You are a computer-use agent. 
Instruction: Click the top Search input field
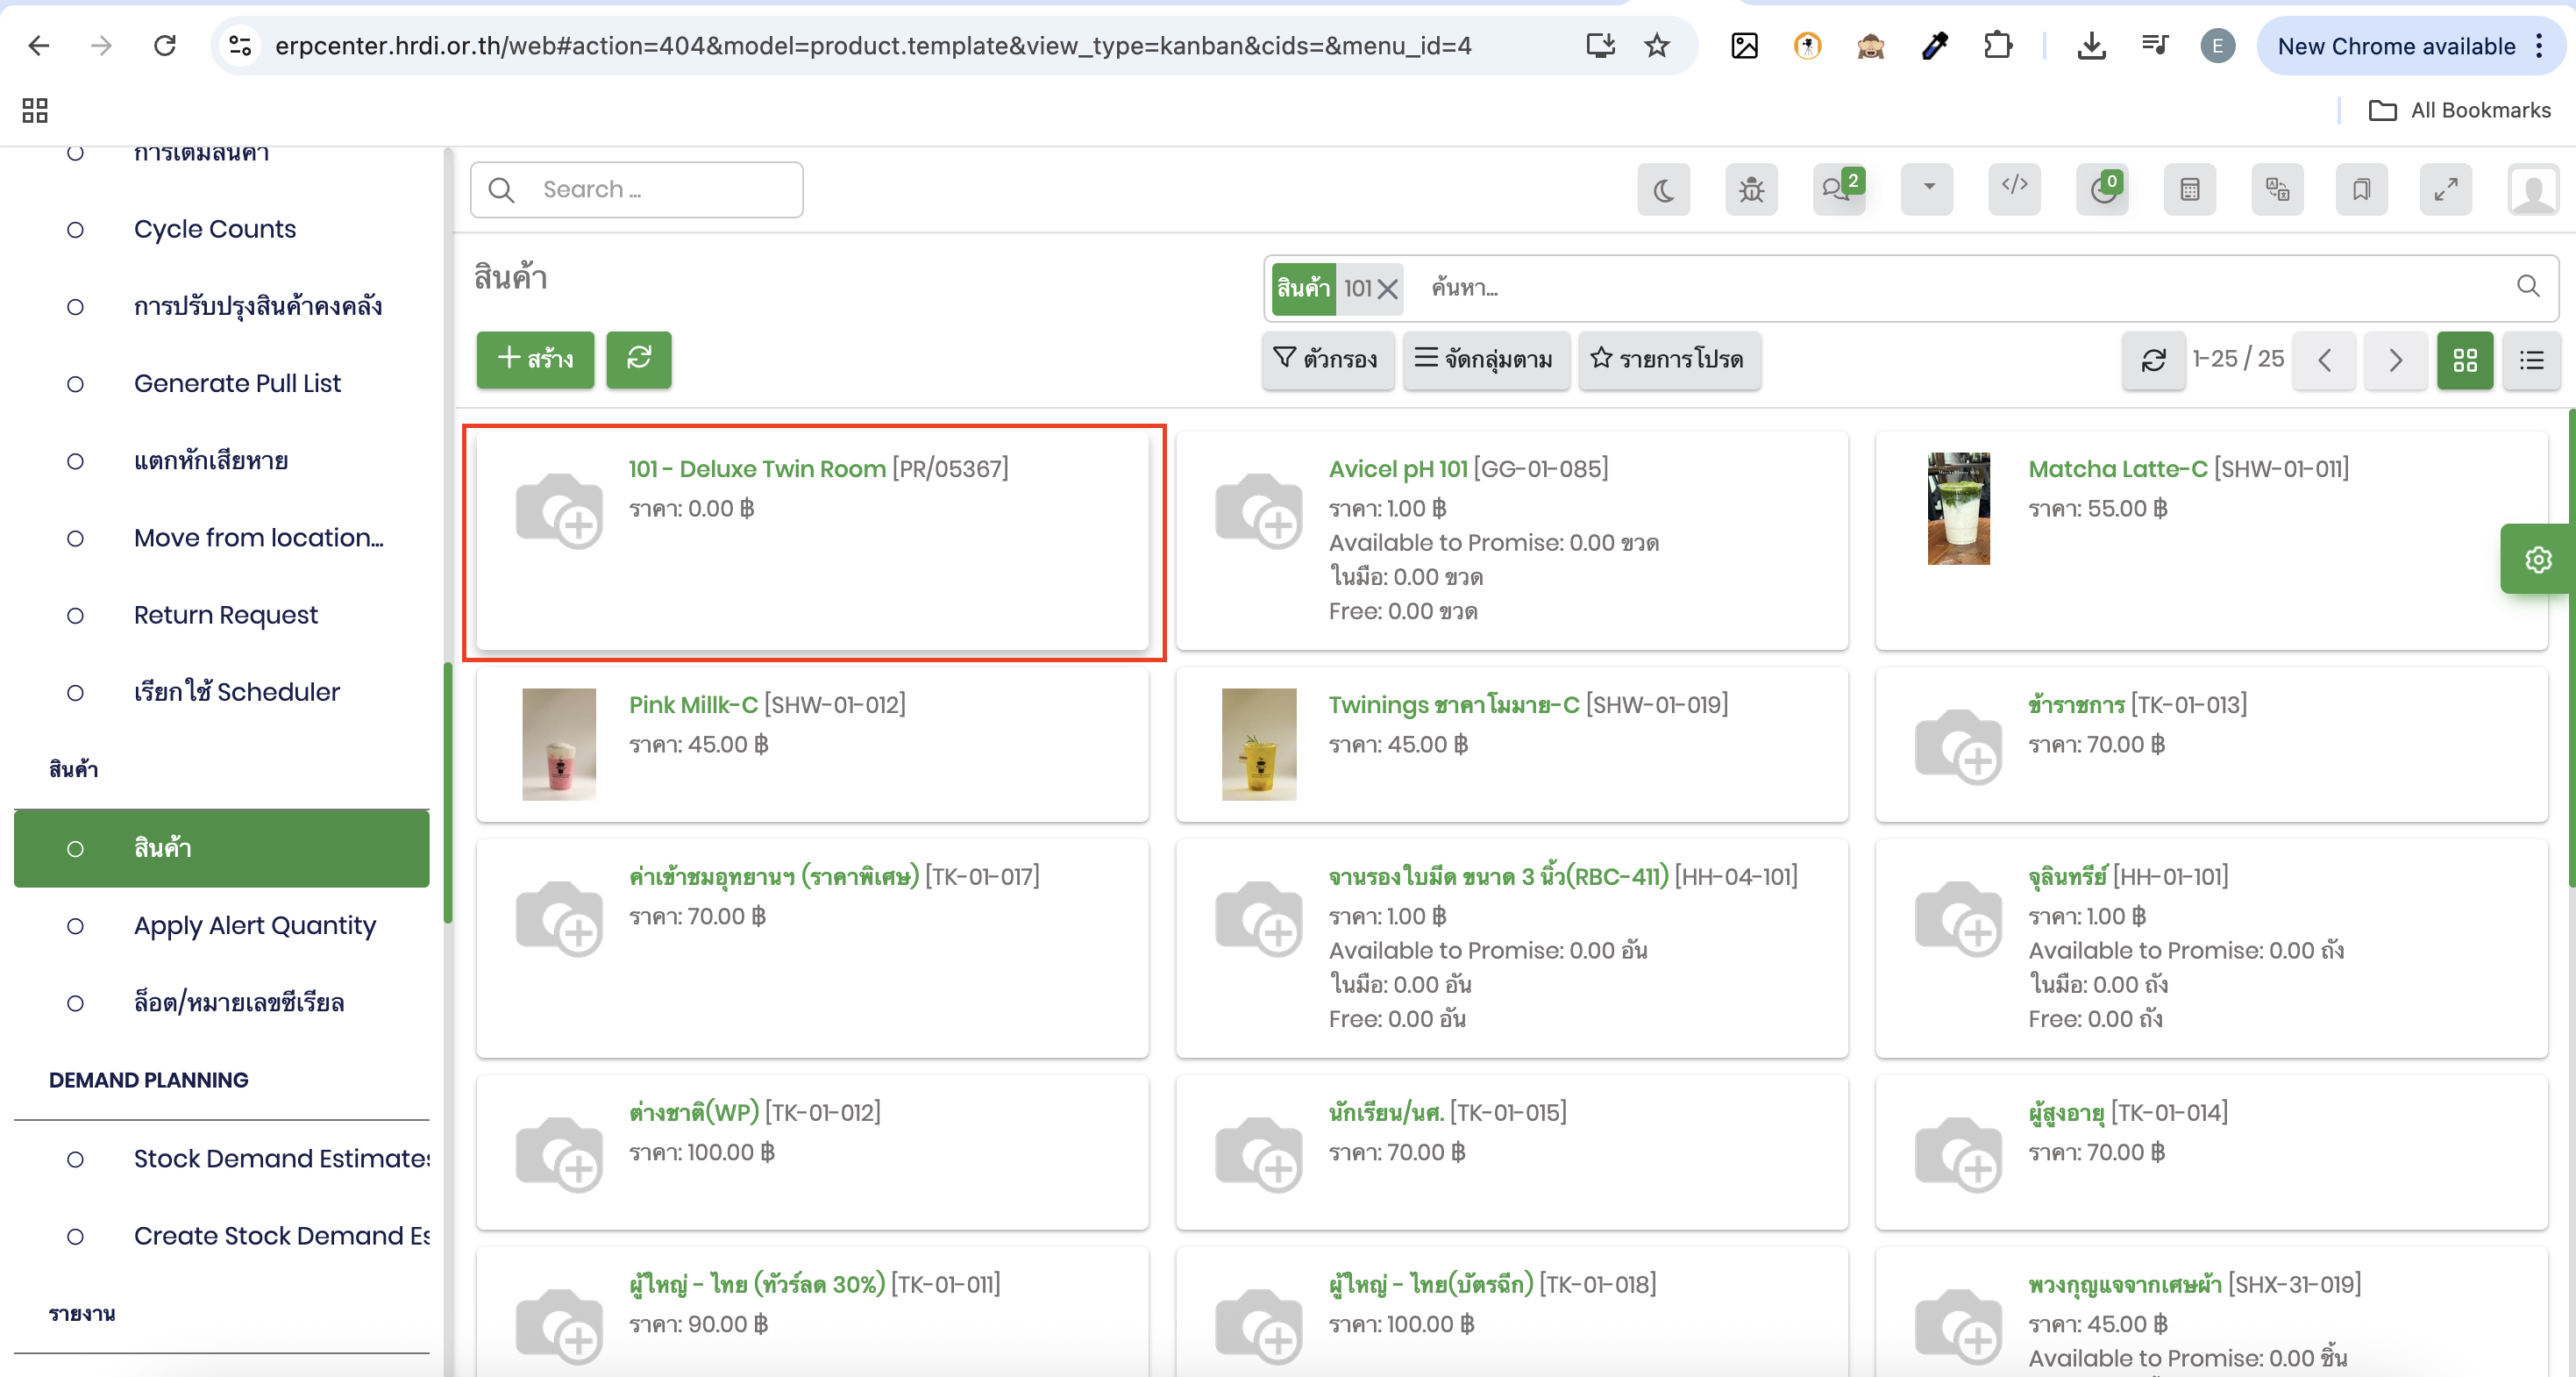coord(660,190)
